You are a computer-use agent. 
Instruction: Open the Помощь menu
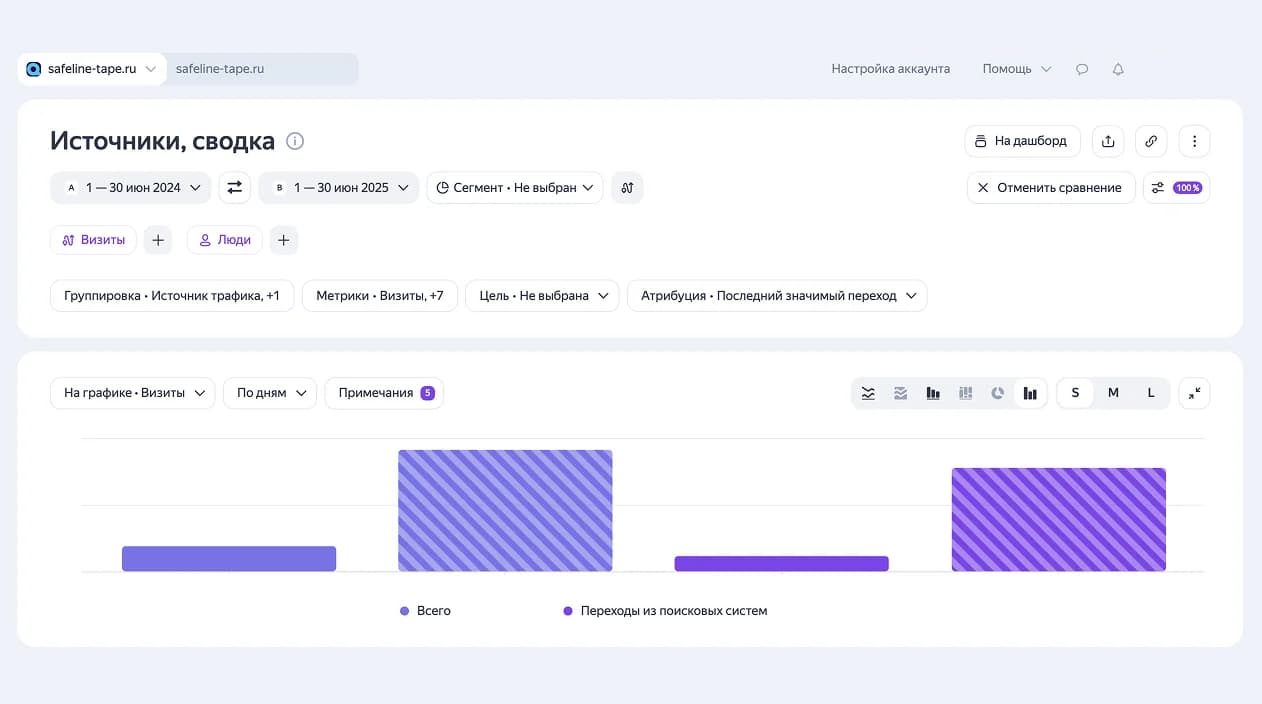(x=1017, y=69)
